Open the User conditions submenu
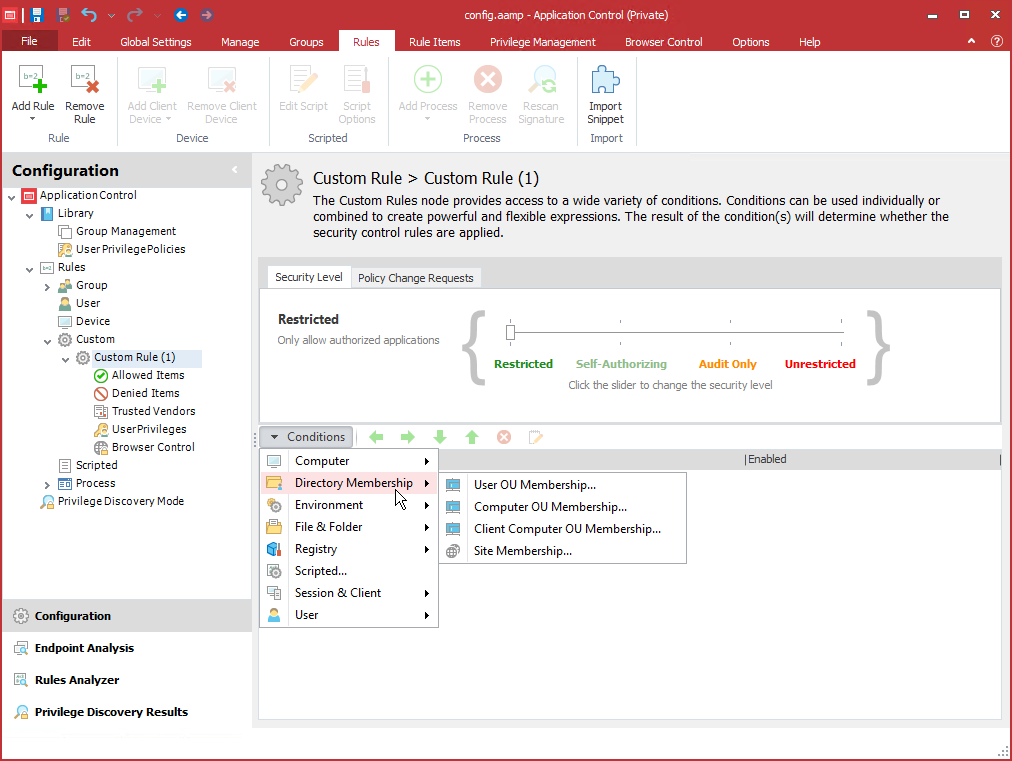The height and width of the screenshot is (761, 1012). click(x=349, y=614)
